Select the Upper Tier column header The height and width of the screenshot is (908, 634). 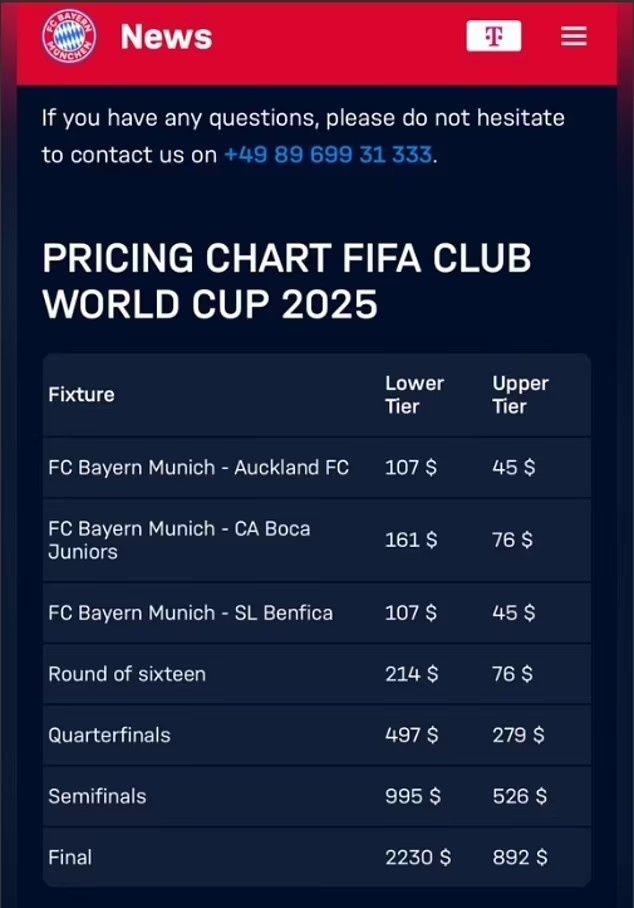[x=520, y=394]
